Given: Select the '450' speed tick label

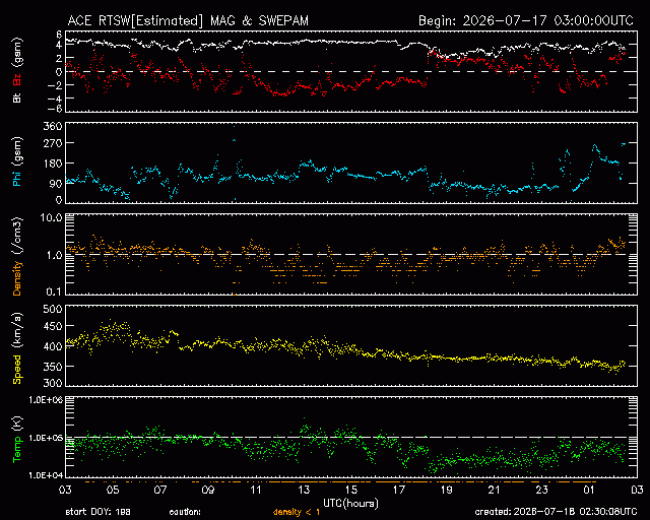Looking at the screenshot, I should pyautogui.click(x=53, y=326).
